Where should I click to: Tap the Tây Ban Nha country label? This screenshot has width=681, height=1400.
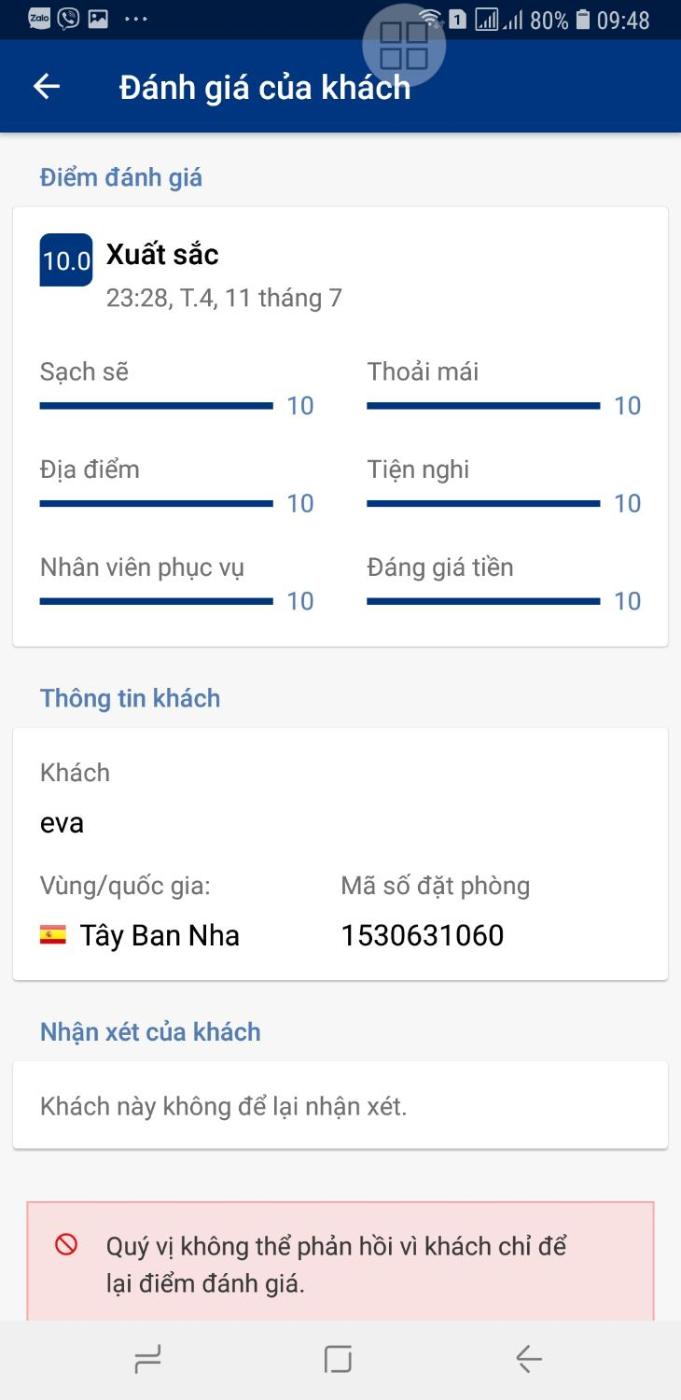pyautogui.click(x=160, y=935)
